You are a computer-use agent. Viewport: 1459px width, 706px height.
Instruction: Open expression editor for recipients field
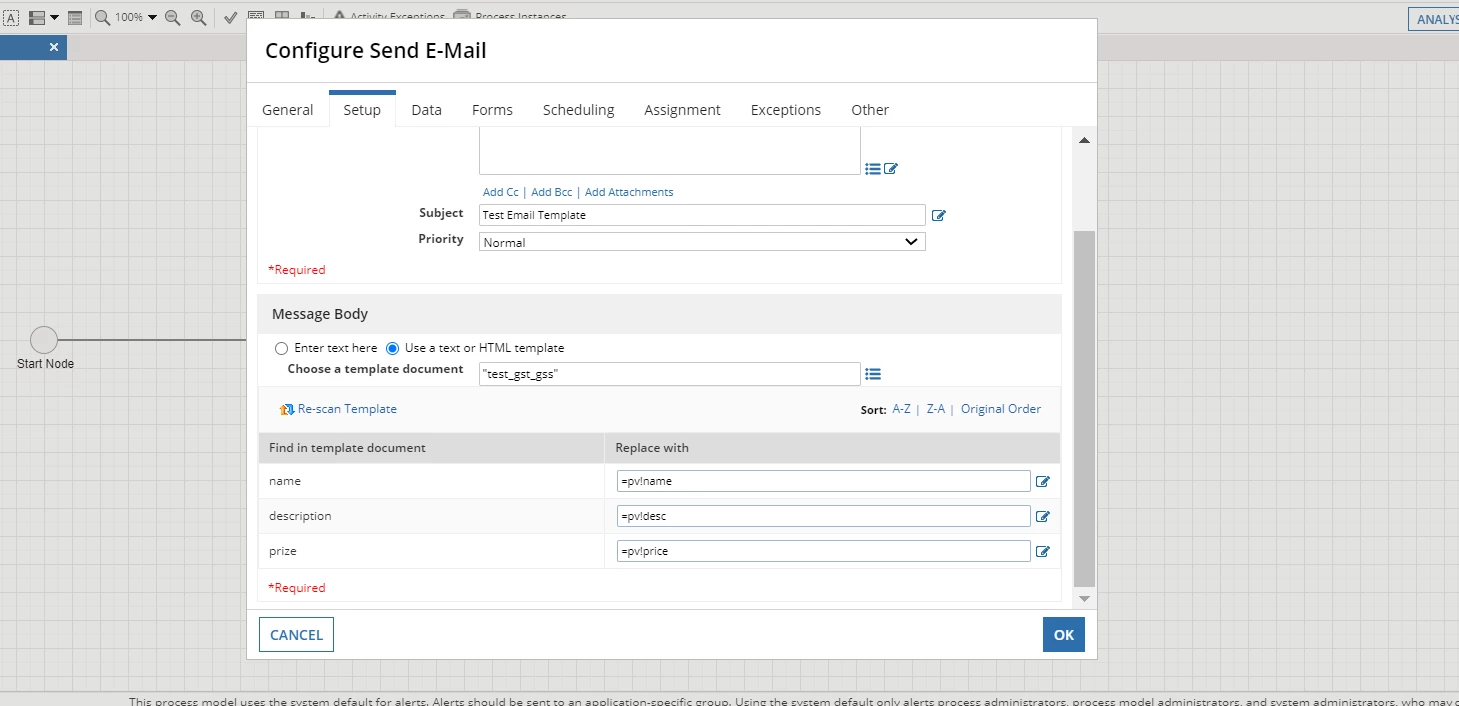click(x=891, y=169)
